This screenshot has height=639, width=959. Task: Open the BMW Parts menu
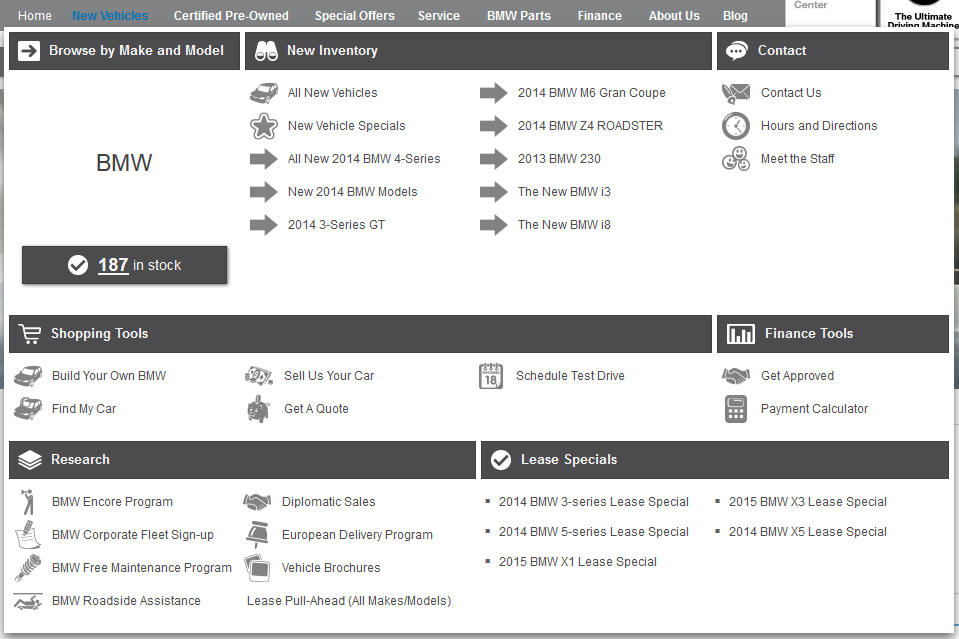(519, 16)
